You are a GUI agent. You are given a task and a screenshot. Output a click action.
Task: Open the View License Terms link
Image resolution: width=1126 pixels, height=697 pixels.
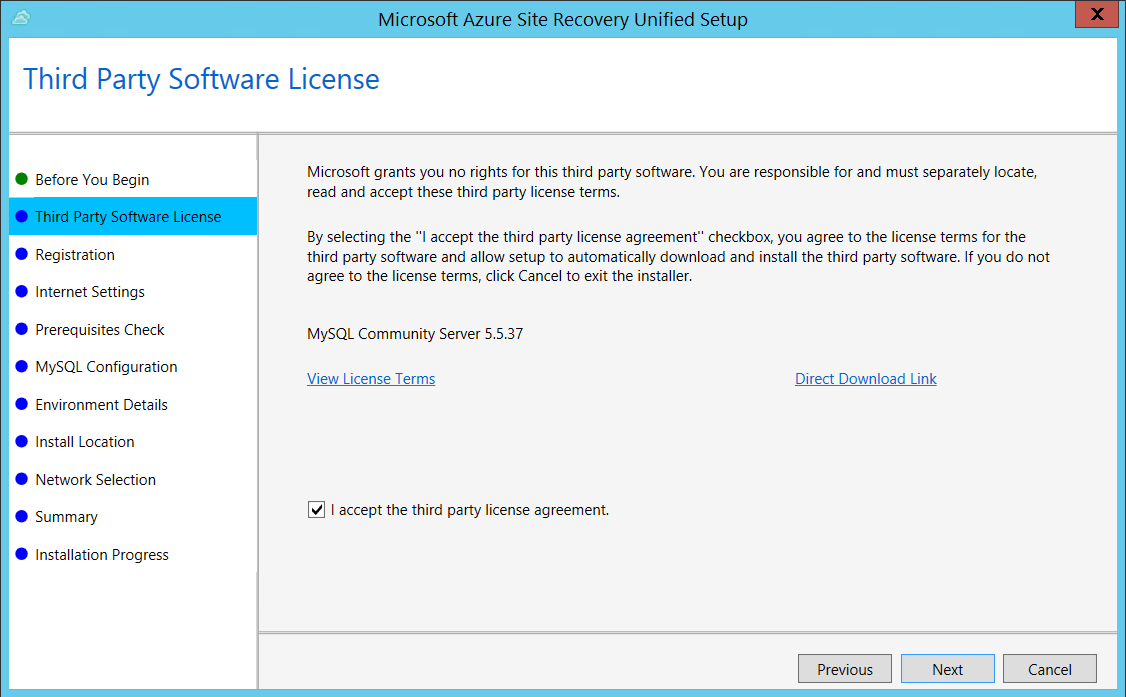coord(371,378)
